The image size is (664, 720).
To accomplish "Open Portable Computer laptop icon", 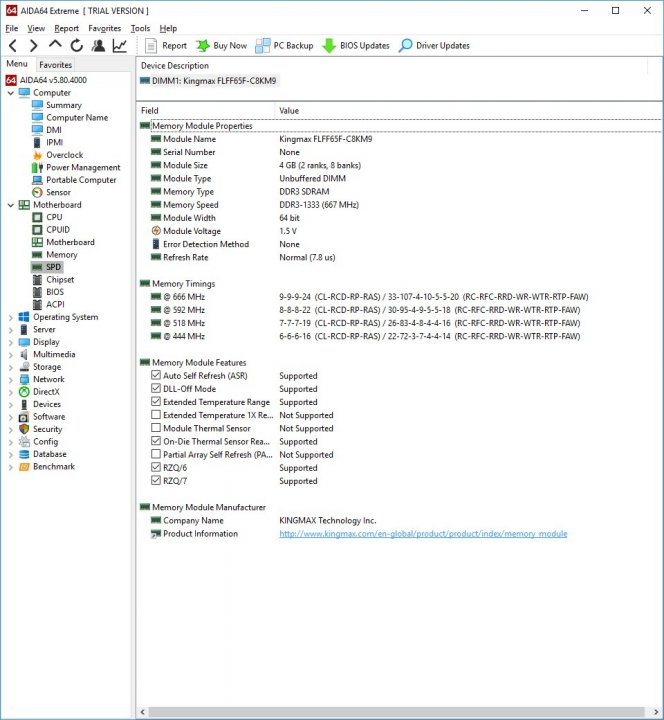I will pyautogui.click(x=37, y=180).
